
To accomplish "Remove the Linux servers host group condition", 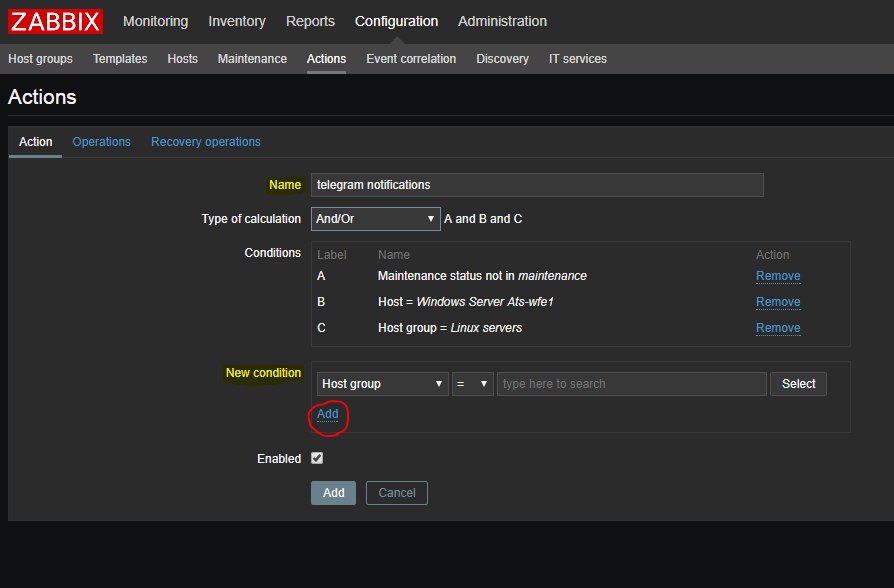I will 777,328.
